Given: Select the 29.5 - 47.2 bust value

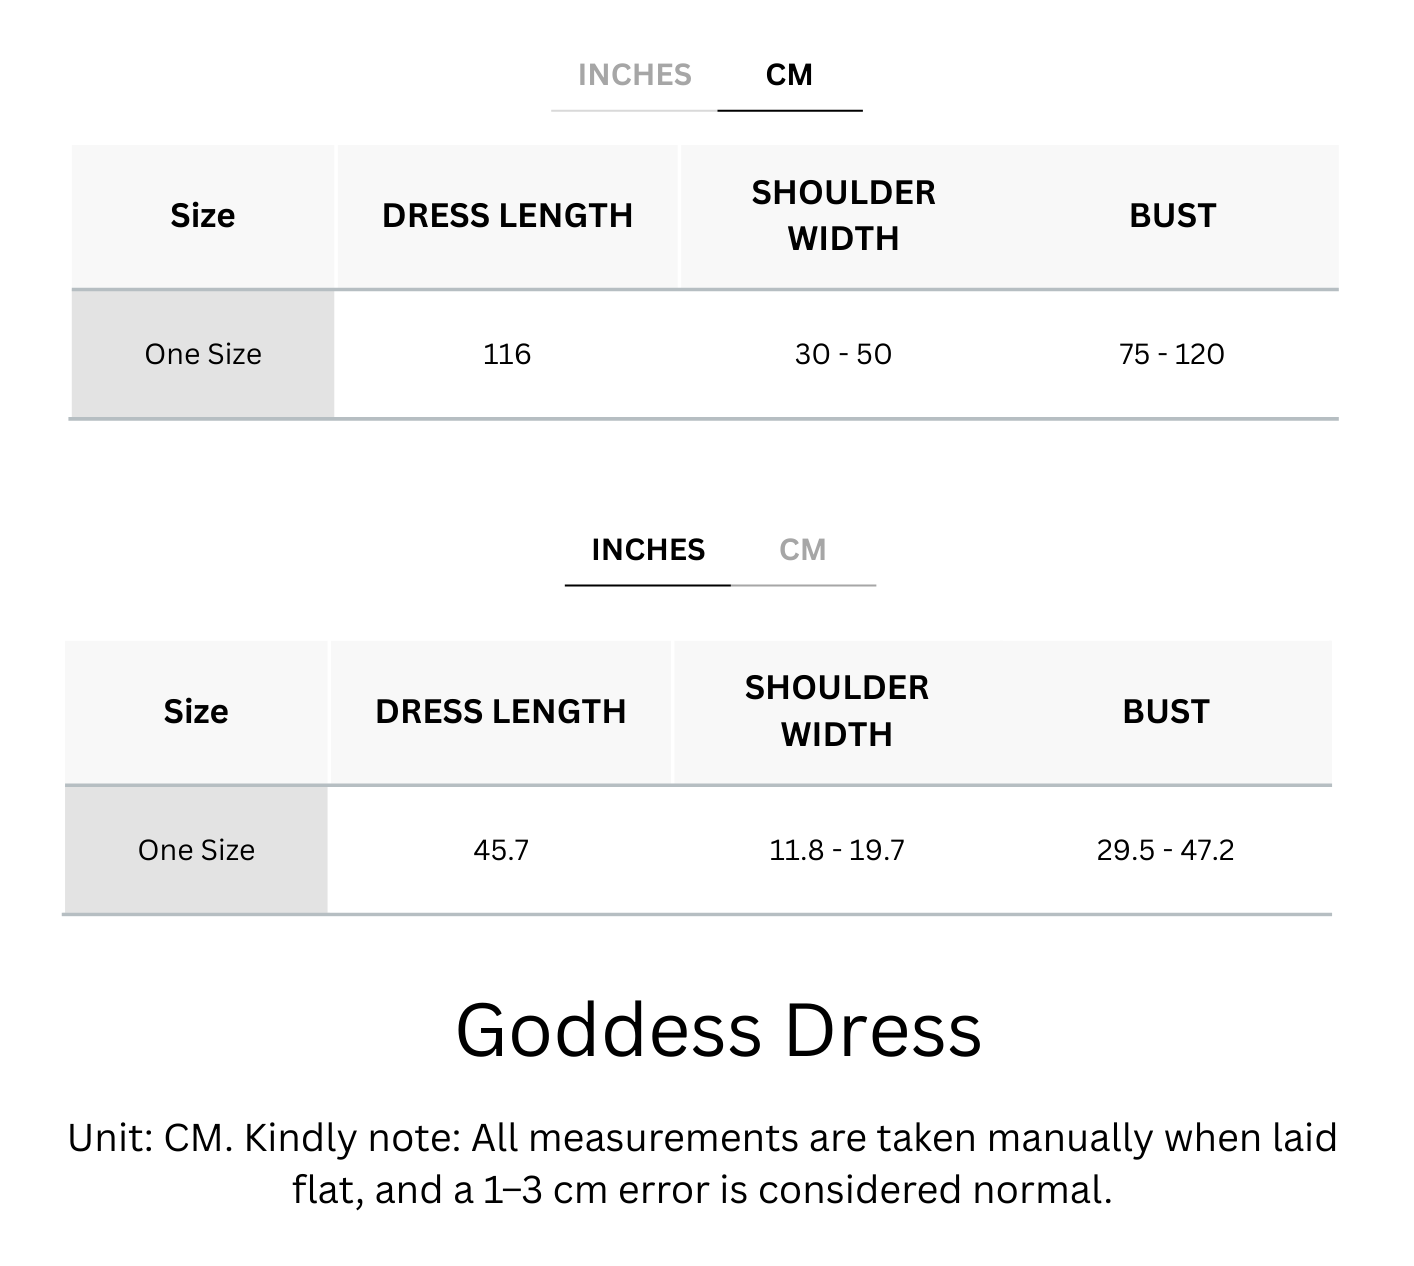Looking at the screenshot, I should tap(1165, 850).
